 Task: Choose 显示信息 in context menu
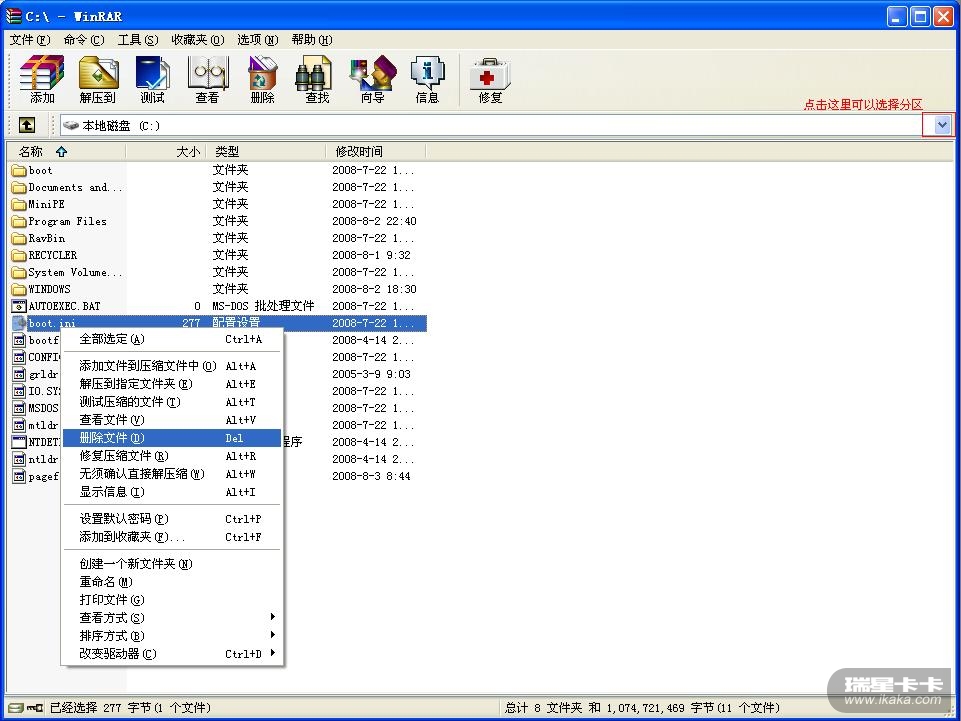pyautogui.click(x=172, y=492)
